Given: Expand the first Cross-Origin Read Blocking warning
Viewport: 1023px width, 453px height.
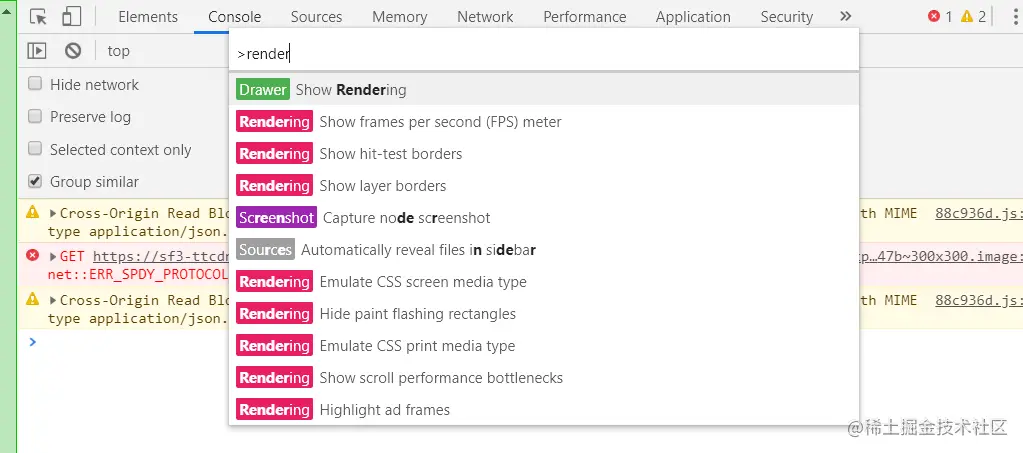Looking at the screenshot, I should tap(53, 213).
